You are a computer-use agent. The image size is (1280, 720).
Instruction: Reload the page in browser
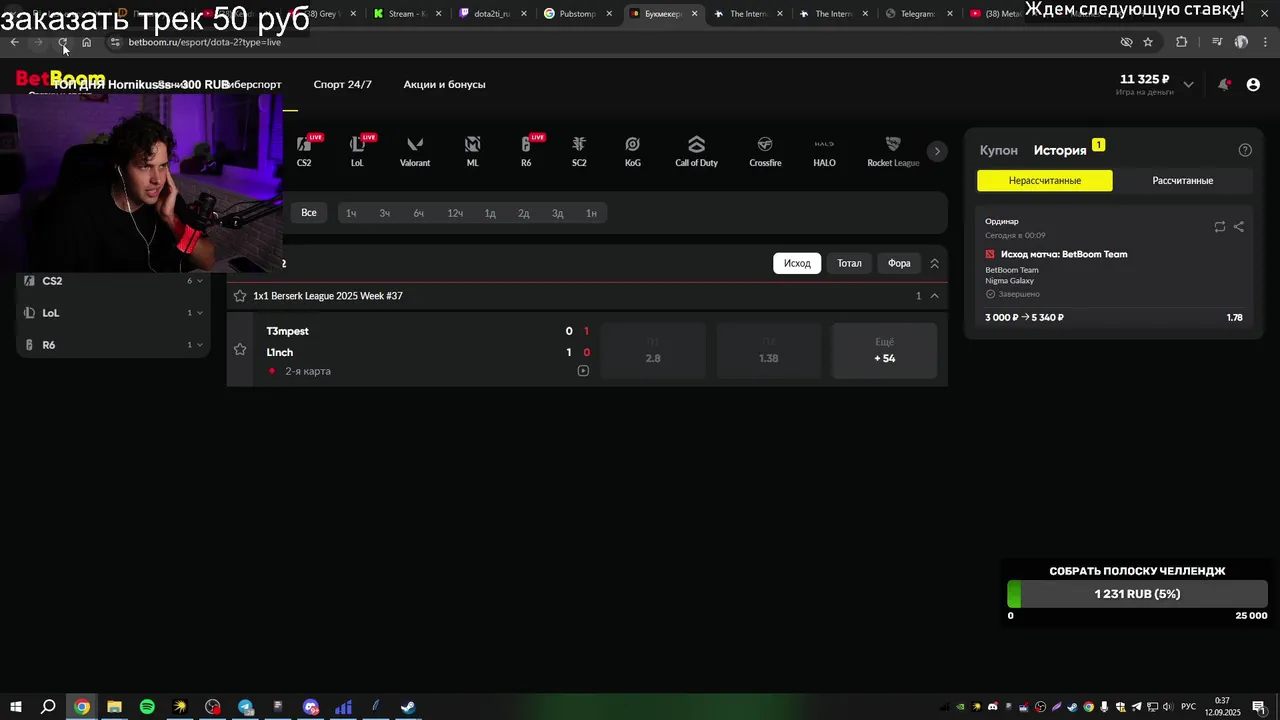coord(62,42)
